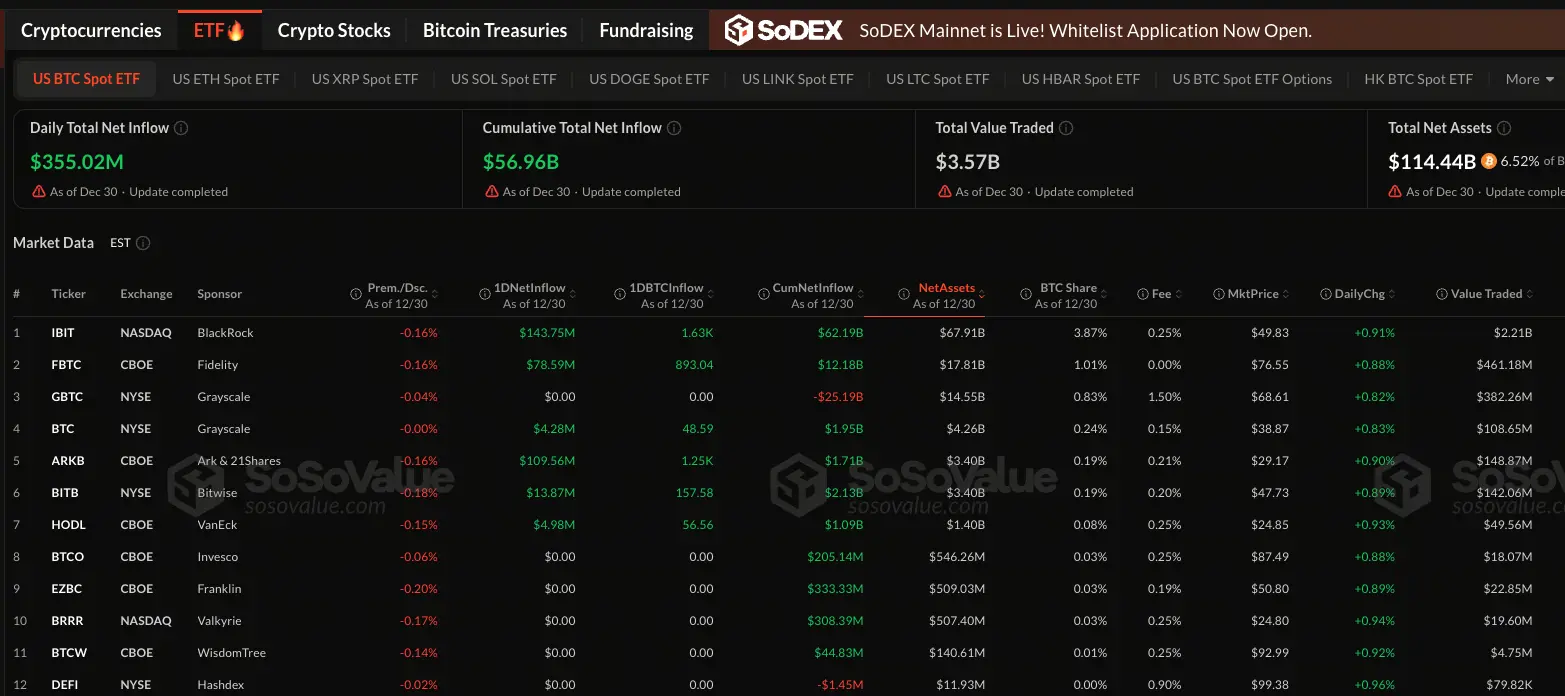Screen dimensions: 1565x696
Task: Open the FBTC ticker row
Action: click(782, 365)
